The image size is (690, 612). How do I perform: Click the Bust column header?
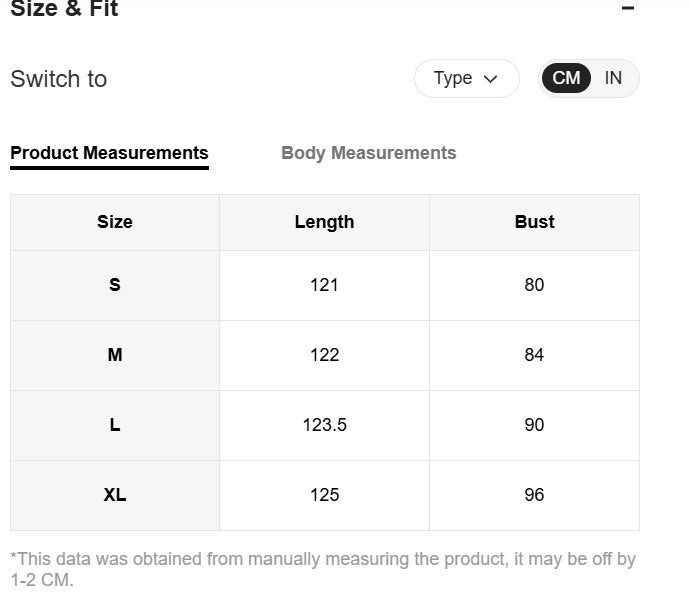[534, 222]
